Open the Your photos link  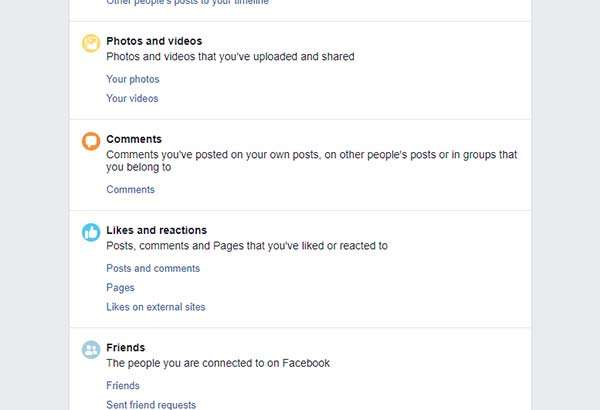coord(133,79)
